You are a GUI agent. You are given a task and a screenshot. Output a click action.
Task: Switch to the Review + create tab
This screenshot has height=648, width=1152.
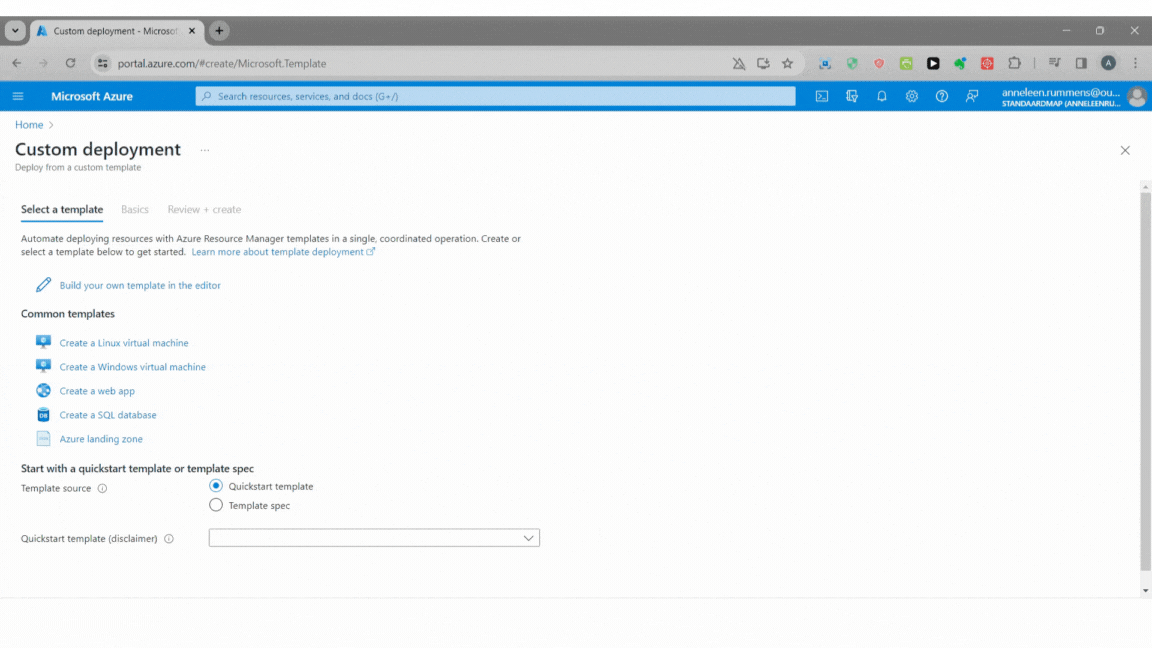click(x=204, y=209)
